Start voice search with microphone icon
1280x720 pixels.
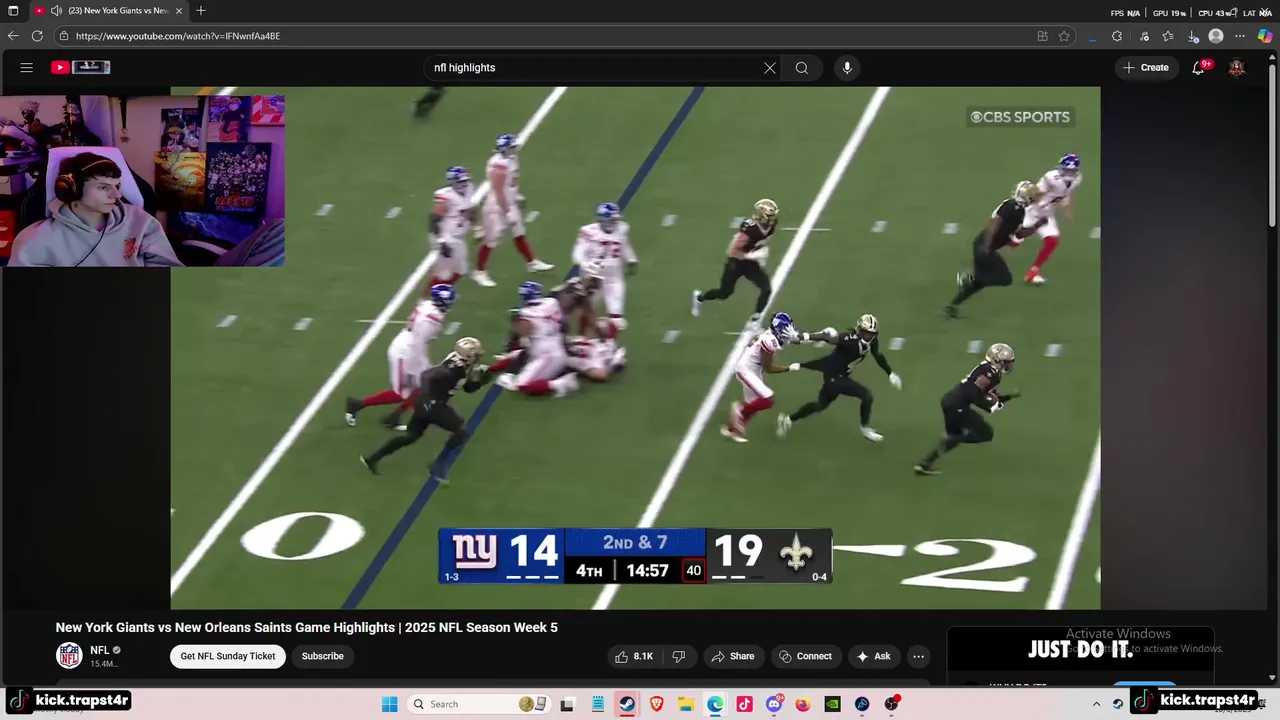coord(847,68)
